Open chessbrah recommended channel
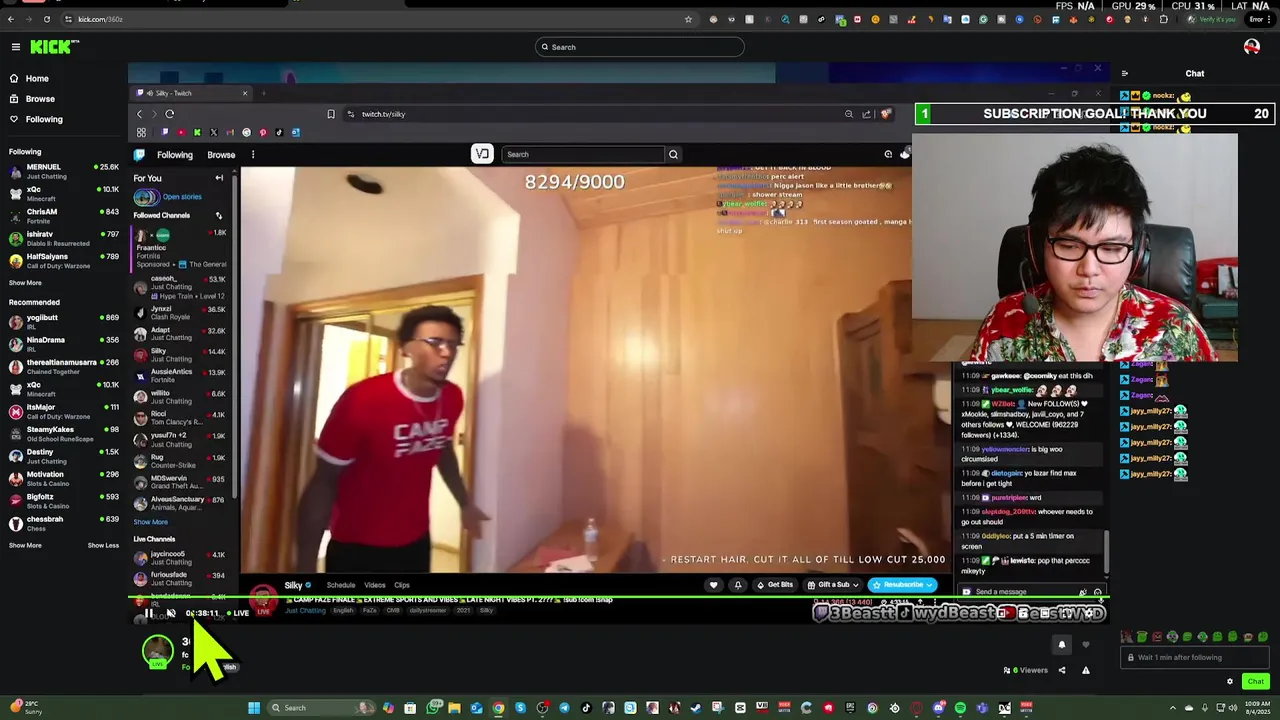 pos(63,523)
